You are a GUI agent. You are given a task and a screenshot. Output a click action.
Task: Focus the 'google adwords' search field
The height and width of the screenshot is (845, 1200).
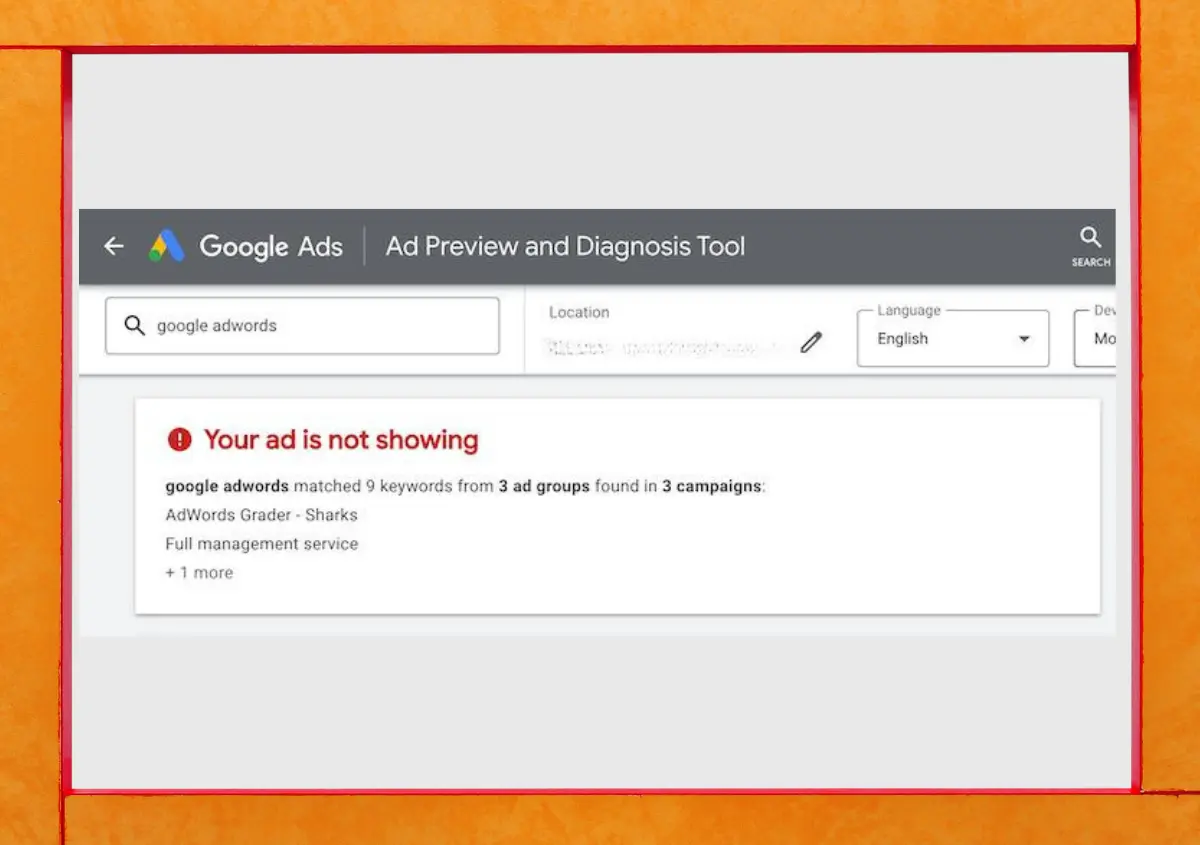(302, 325)
